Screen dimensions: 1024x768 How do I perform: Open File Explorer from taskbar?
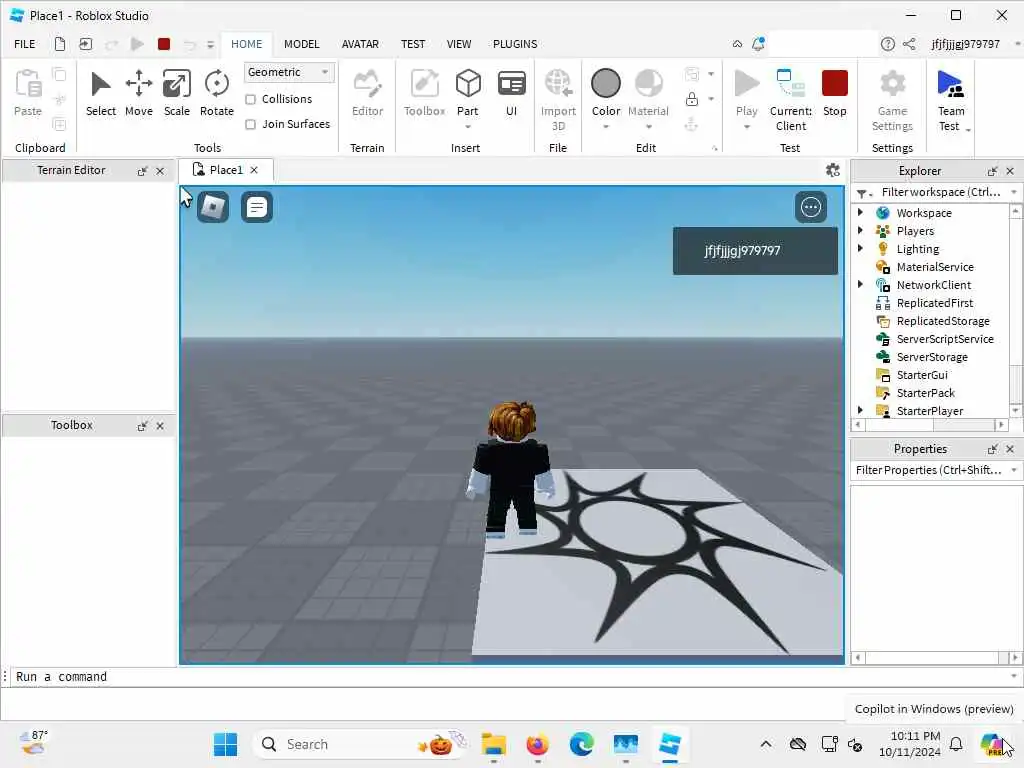click(x=494, y=744)
